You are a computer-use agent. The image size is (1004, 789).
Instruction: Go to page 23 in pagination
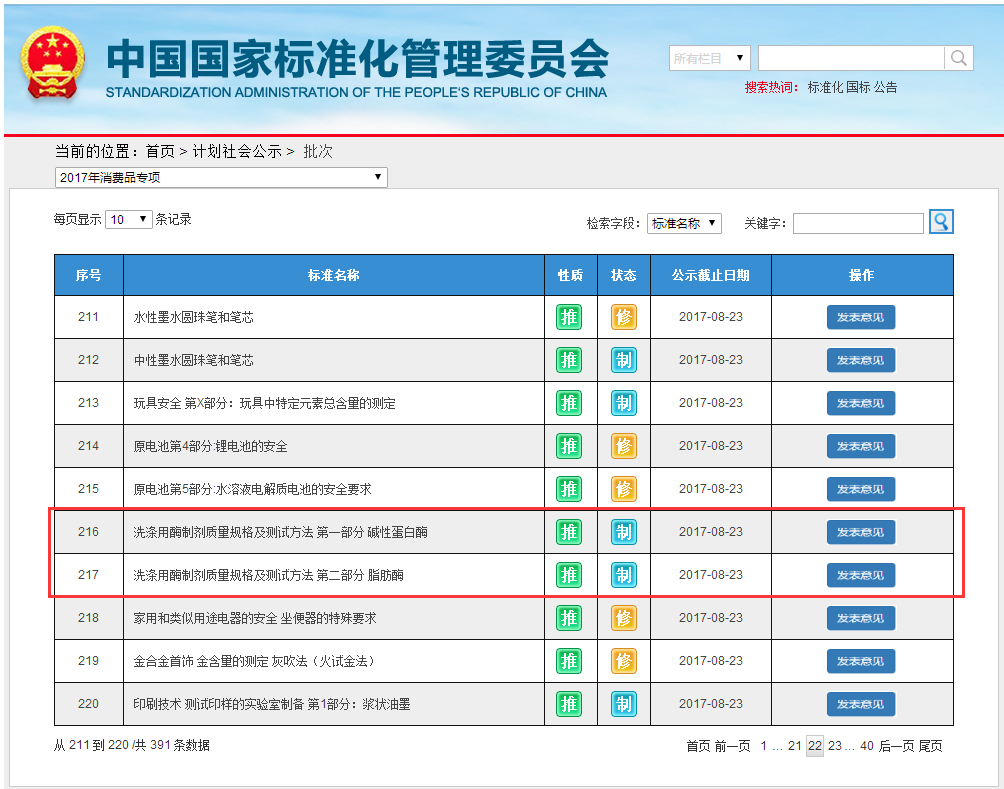tap(835, 746)
